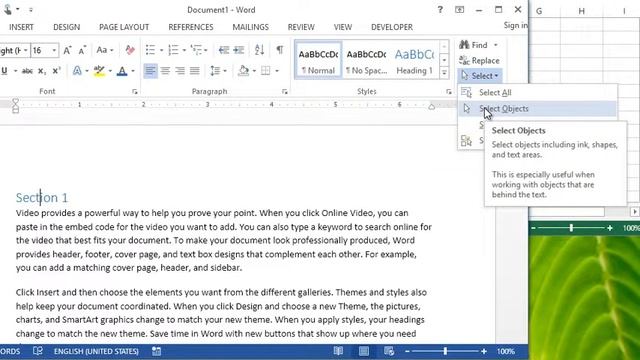
Task: Center the paragraph text
Action: 165,71
